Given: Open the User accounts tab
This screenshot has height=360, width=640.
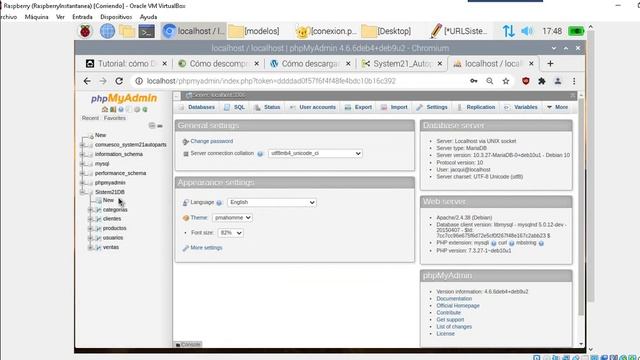Looking at the screenshot, I should click(312, 107).
